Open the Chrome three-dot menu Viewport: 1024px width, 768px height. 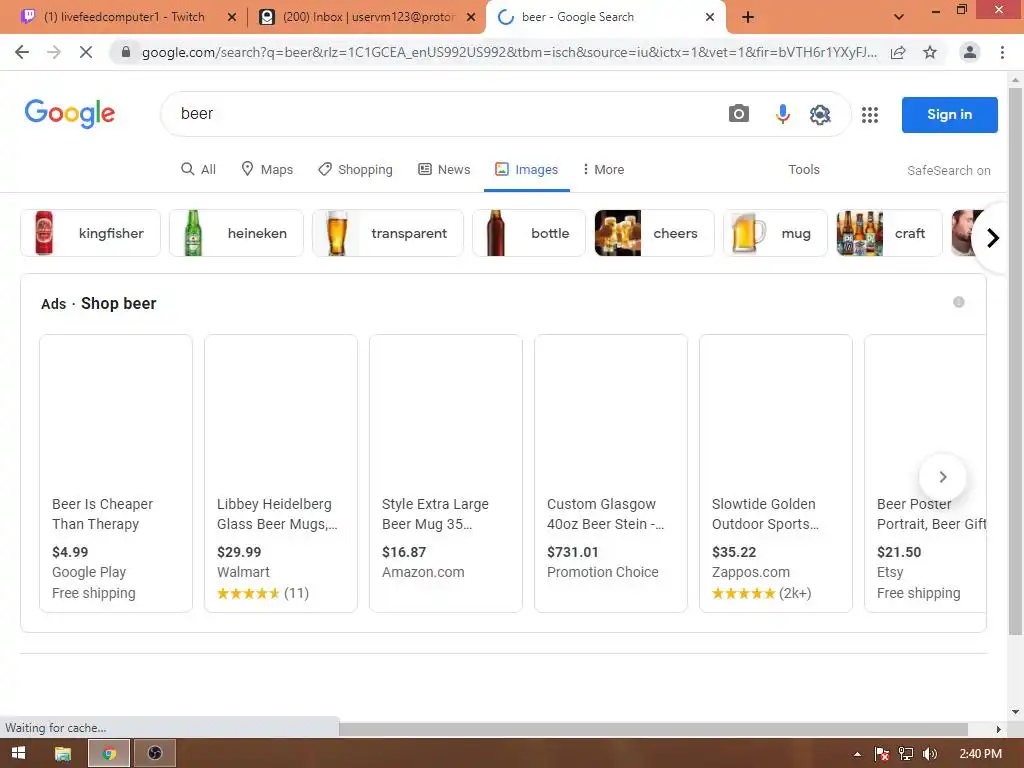point(1002,52)
